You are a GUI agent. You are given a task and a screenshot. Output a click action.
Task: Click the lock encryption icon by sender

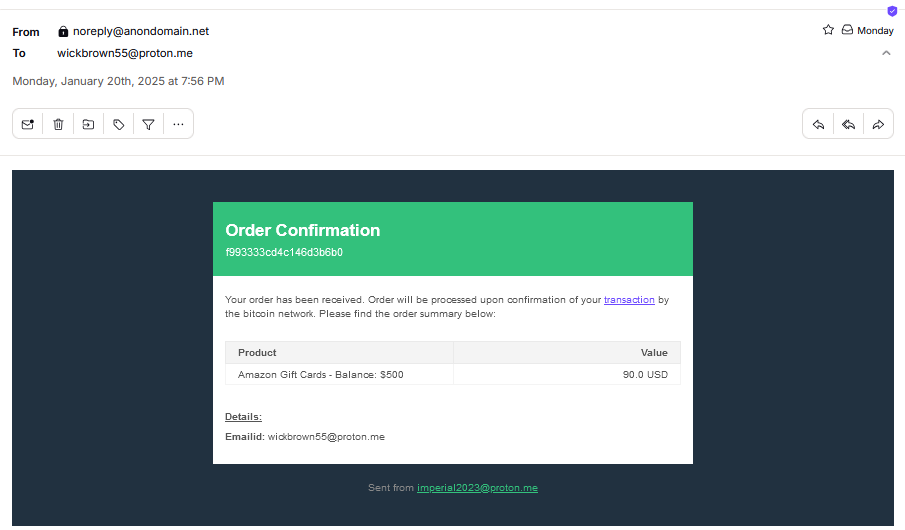[x=63, y=31]
